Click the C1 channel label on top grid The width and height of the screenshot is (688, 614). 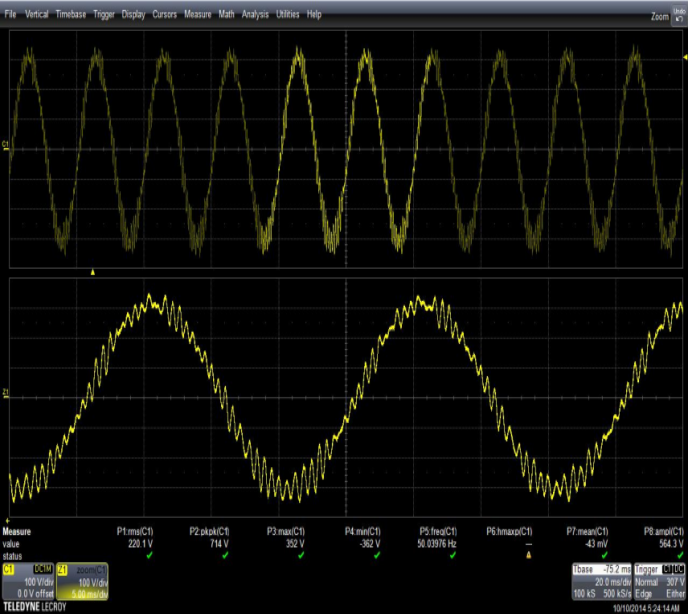tap(6, 146)
